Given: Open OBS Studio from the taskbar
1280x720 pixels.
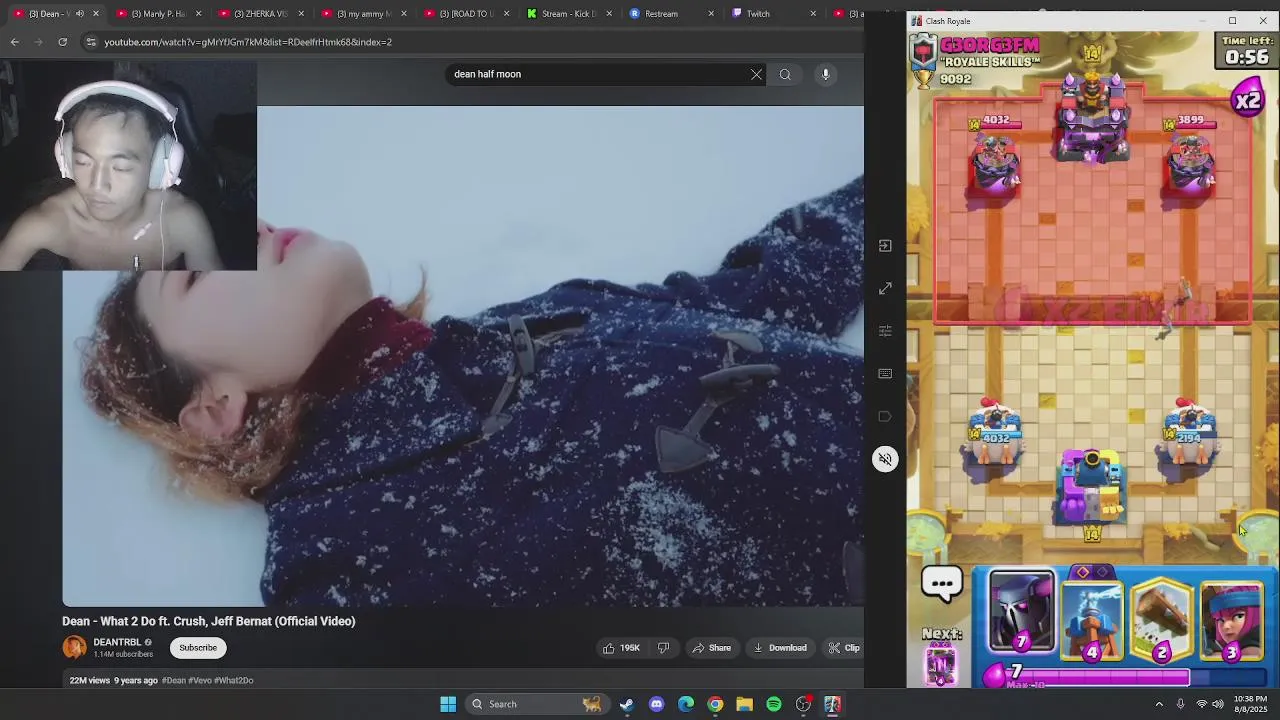Looking at the screenshot, I should click(x=803, y=704).
